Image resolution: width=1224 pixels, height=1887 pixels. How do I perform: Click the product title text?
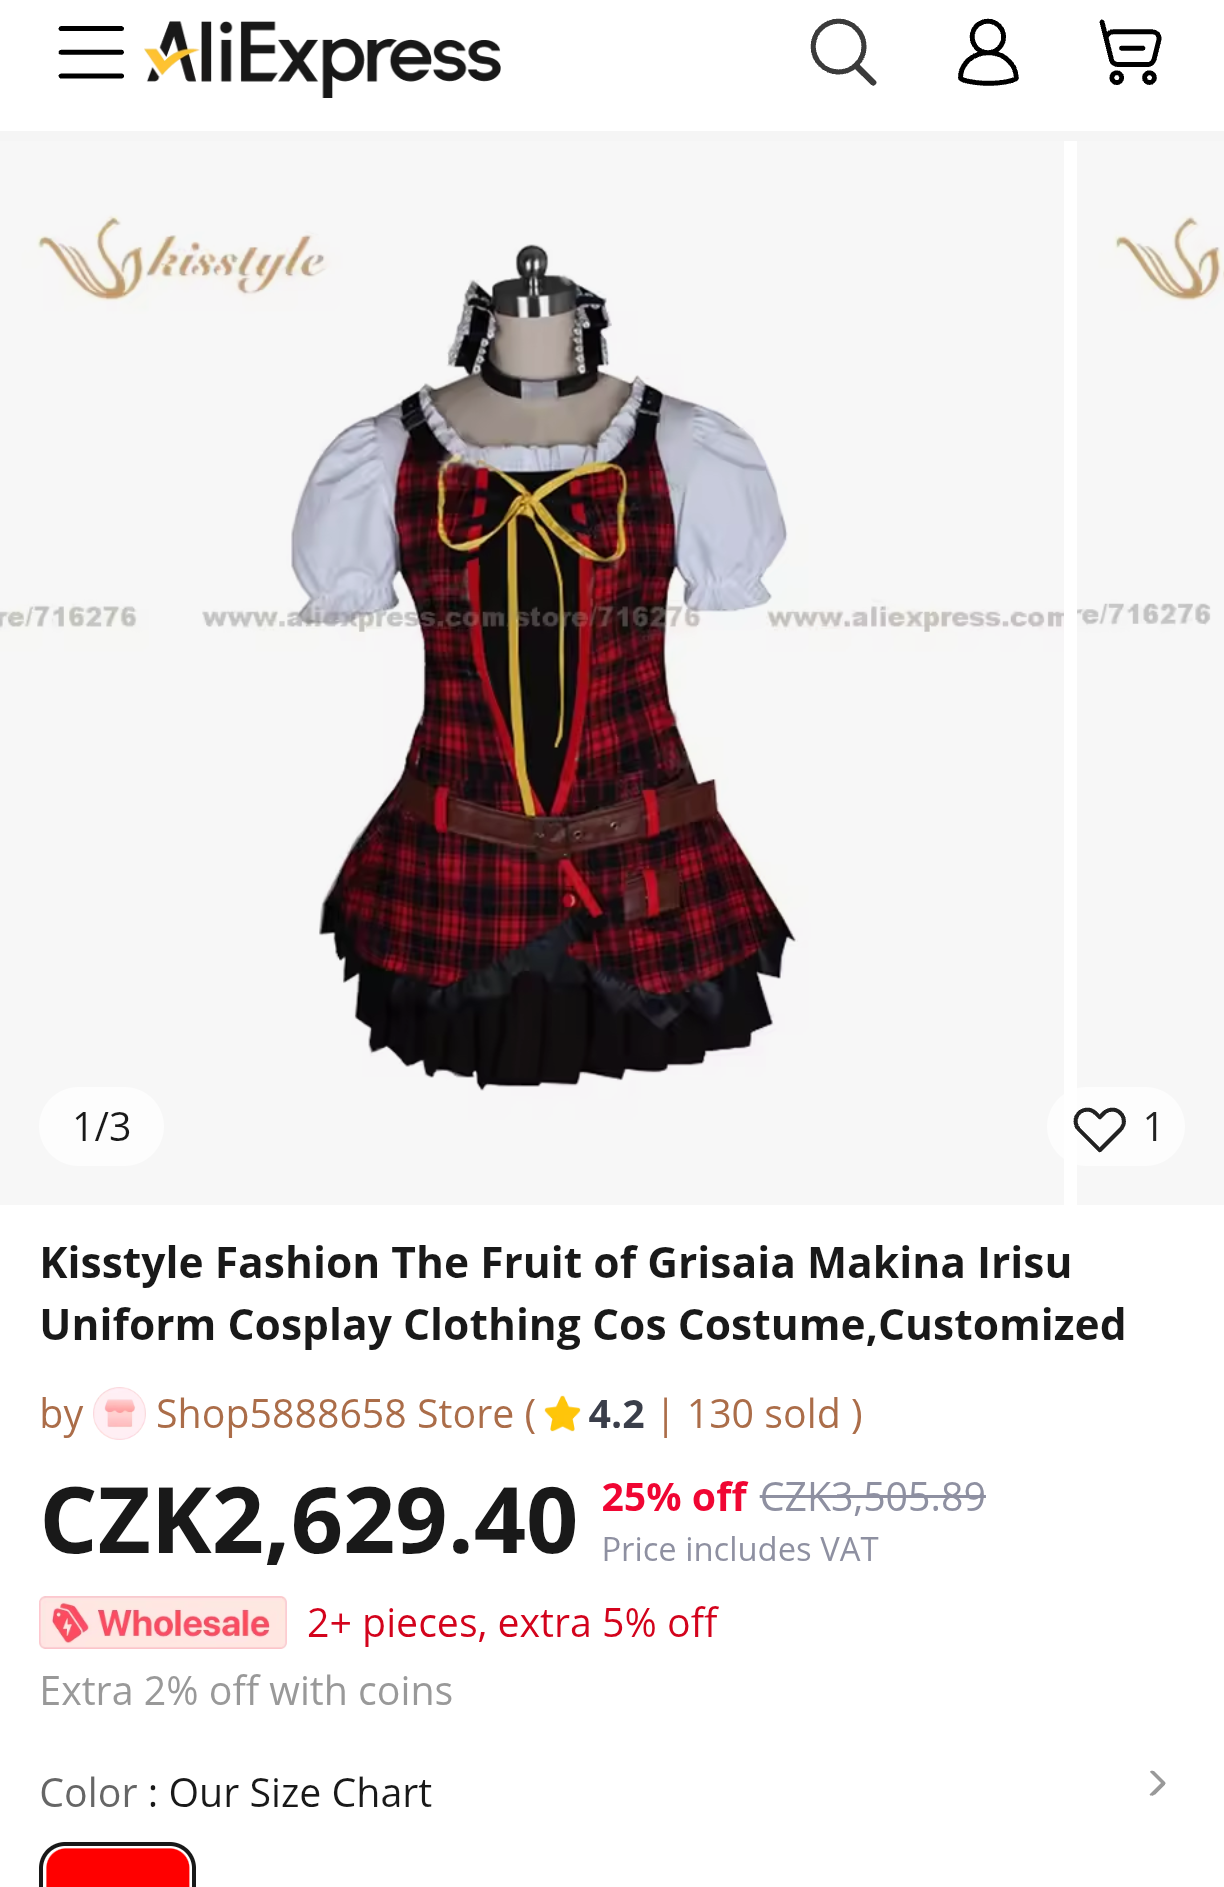point(583,1293)
